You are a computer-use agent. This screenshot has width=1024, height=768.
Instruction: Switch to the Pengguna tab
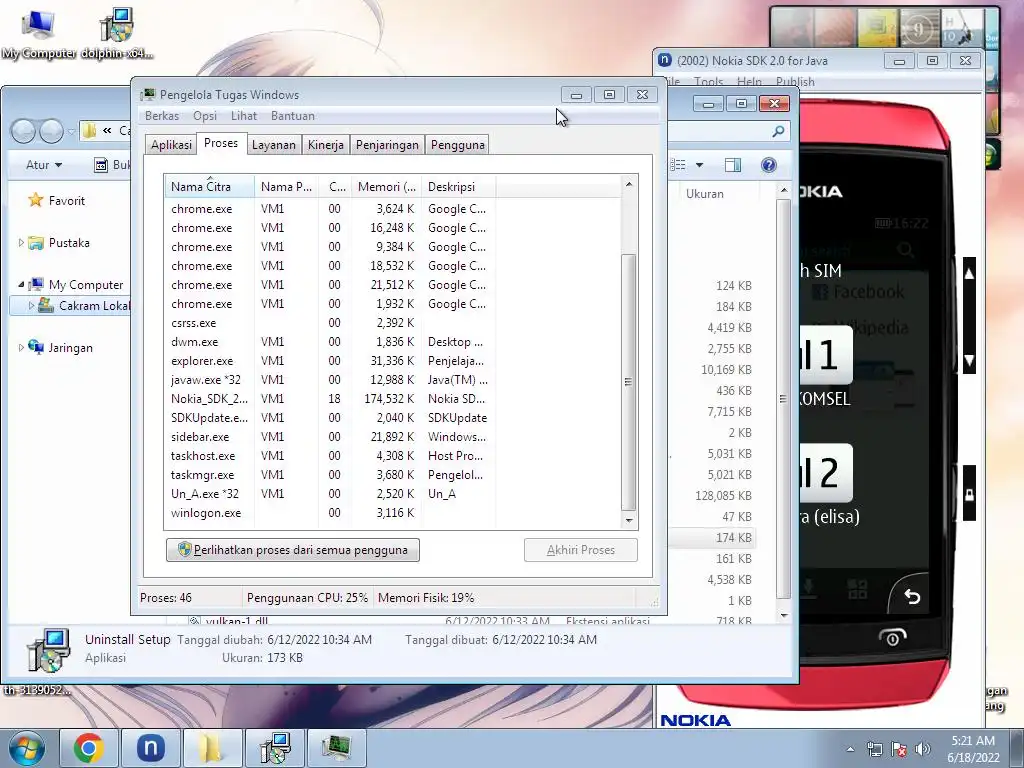coord(458,144)
